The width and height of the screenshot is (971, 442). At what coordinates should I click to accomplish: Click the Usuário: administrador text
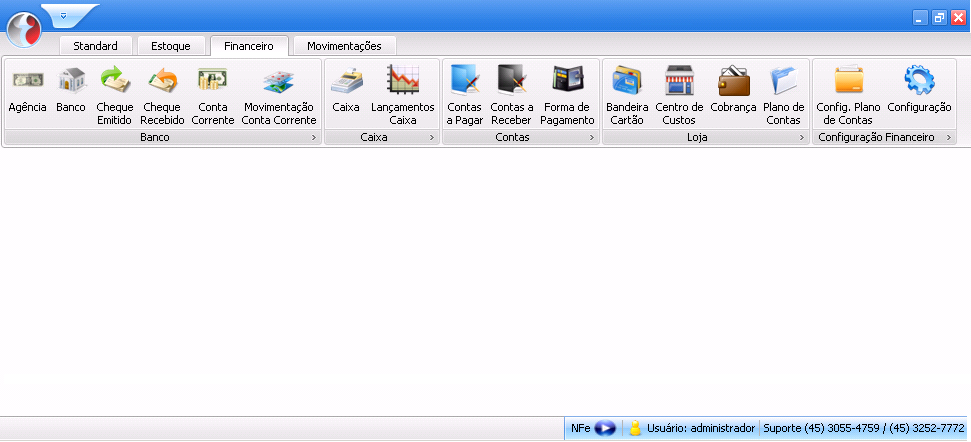pyautogui.click(x=701, y=428)
